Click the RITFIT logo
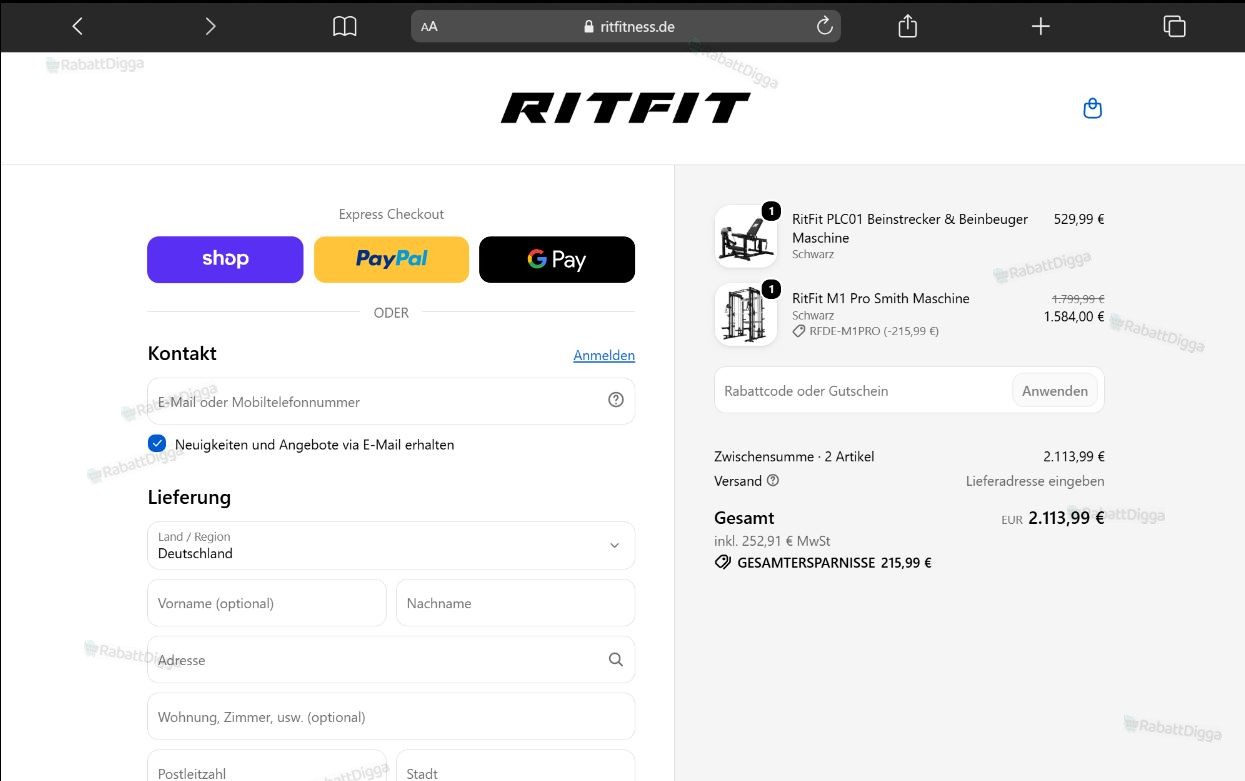 (625, 108)
